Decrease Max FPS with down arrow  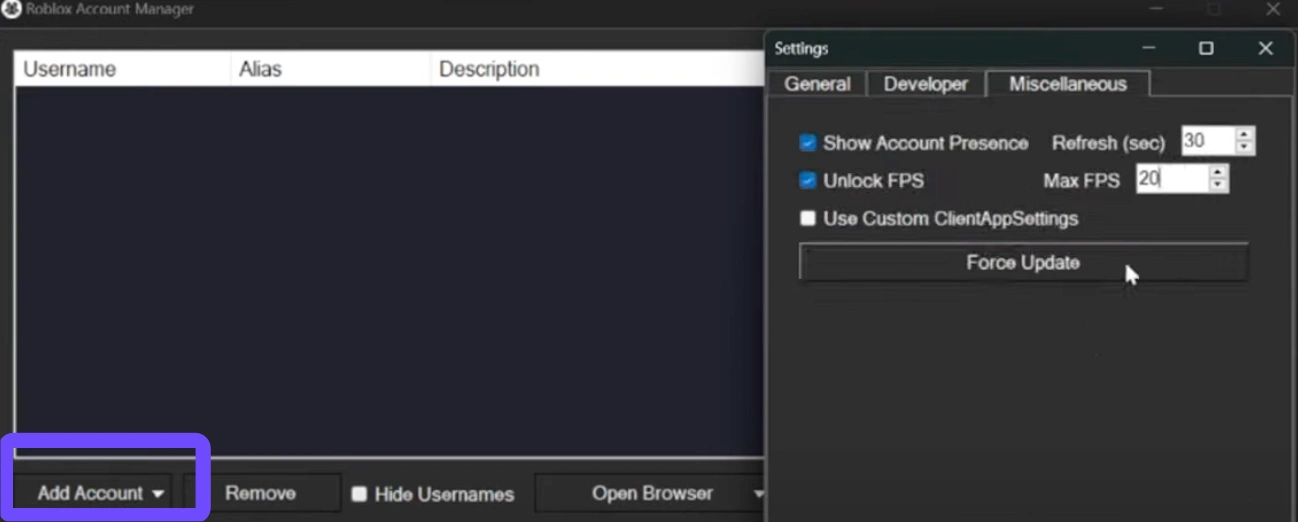click(1218, 186)
